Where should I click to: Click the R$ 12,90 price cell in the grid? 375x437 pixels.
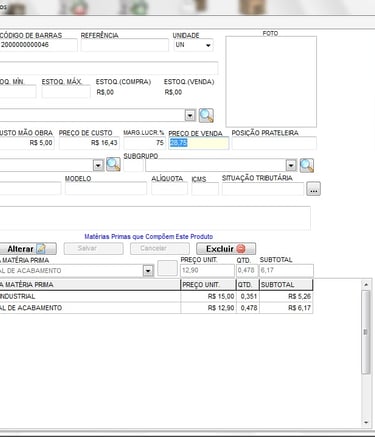(208, 308)
